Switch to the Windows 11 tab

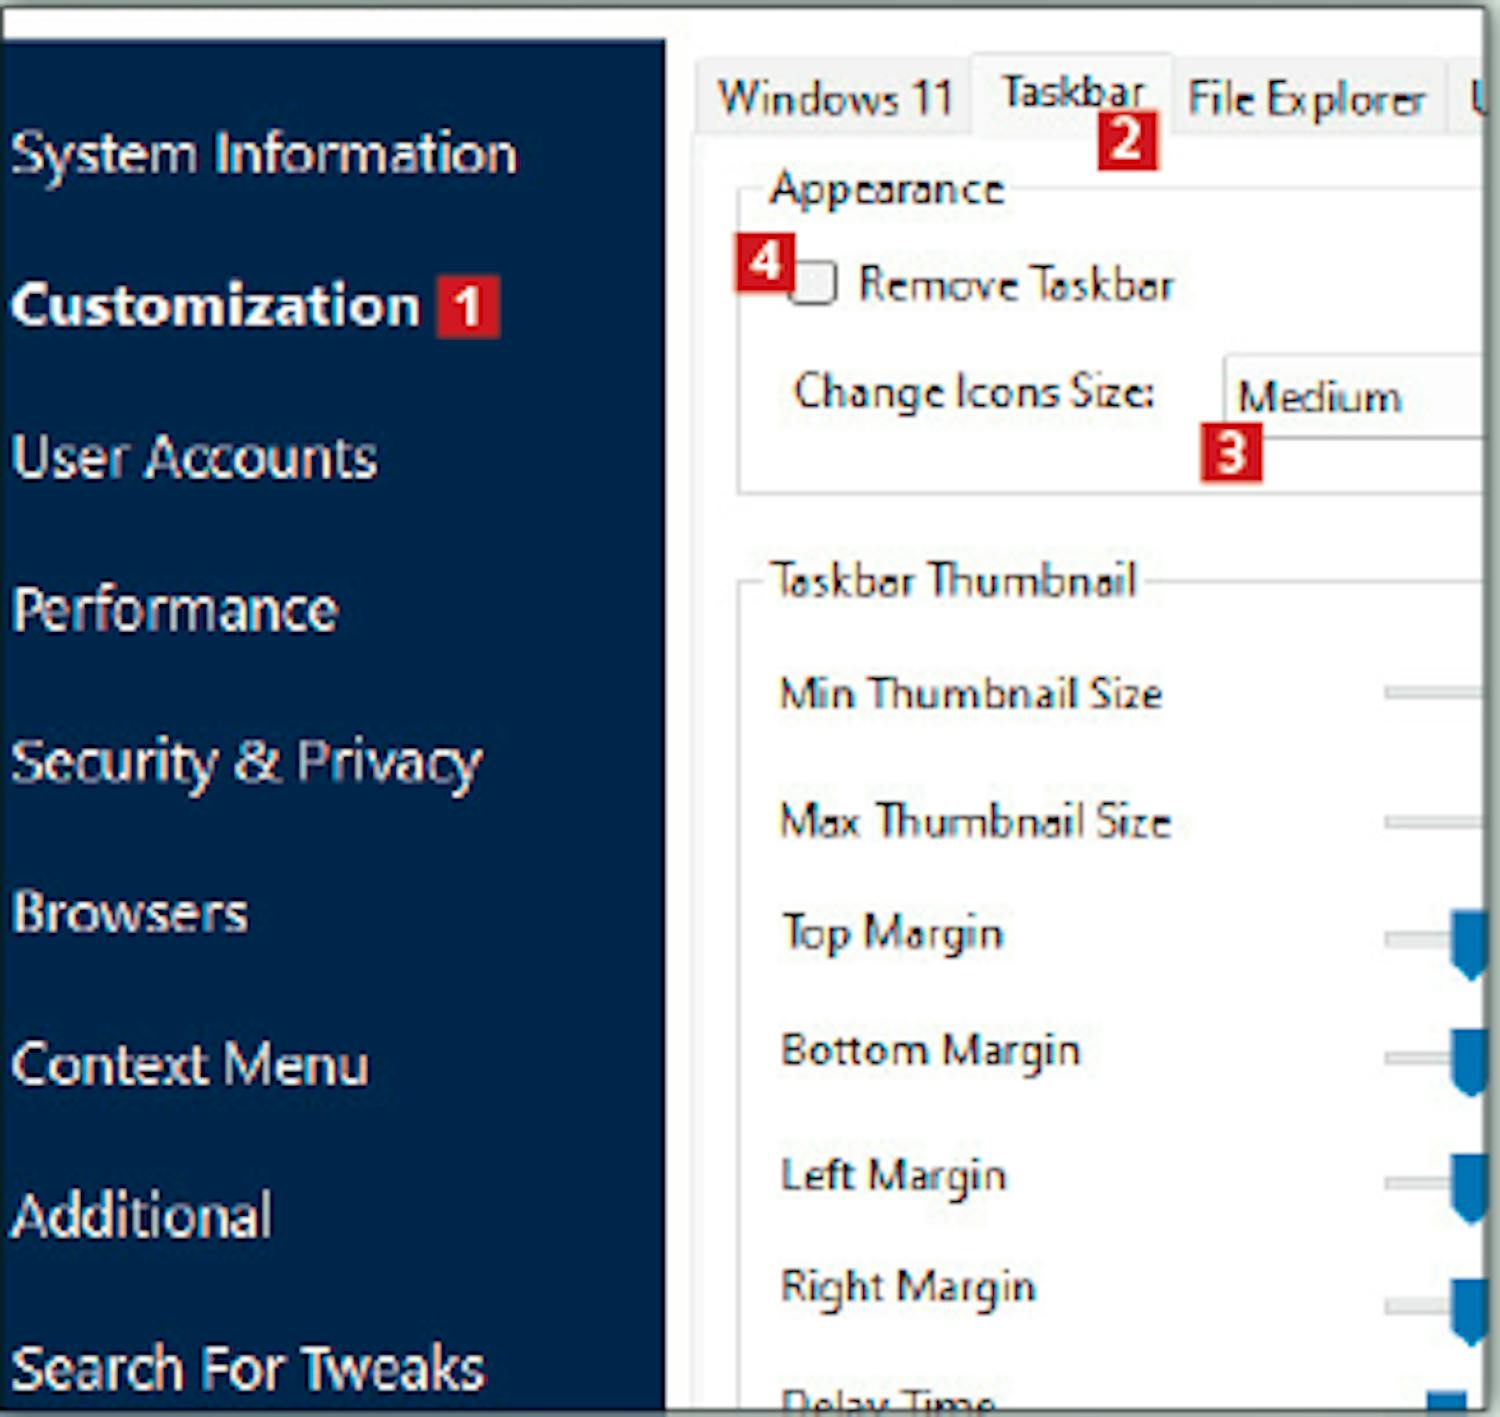point(834,98)
